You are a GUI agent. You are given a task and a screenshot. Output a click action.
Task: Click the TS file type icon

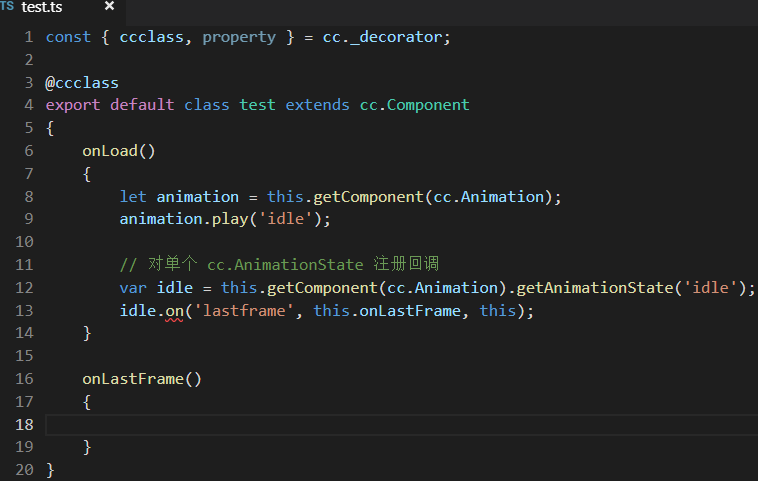(x=7, y=6)
